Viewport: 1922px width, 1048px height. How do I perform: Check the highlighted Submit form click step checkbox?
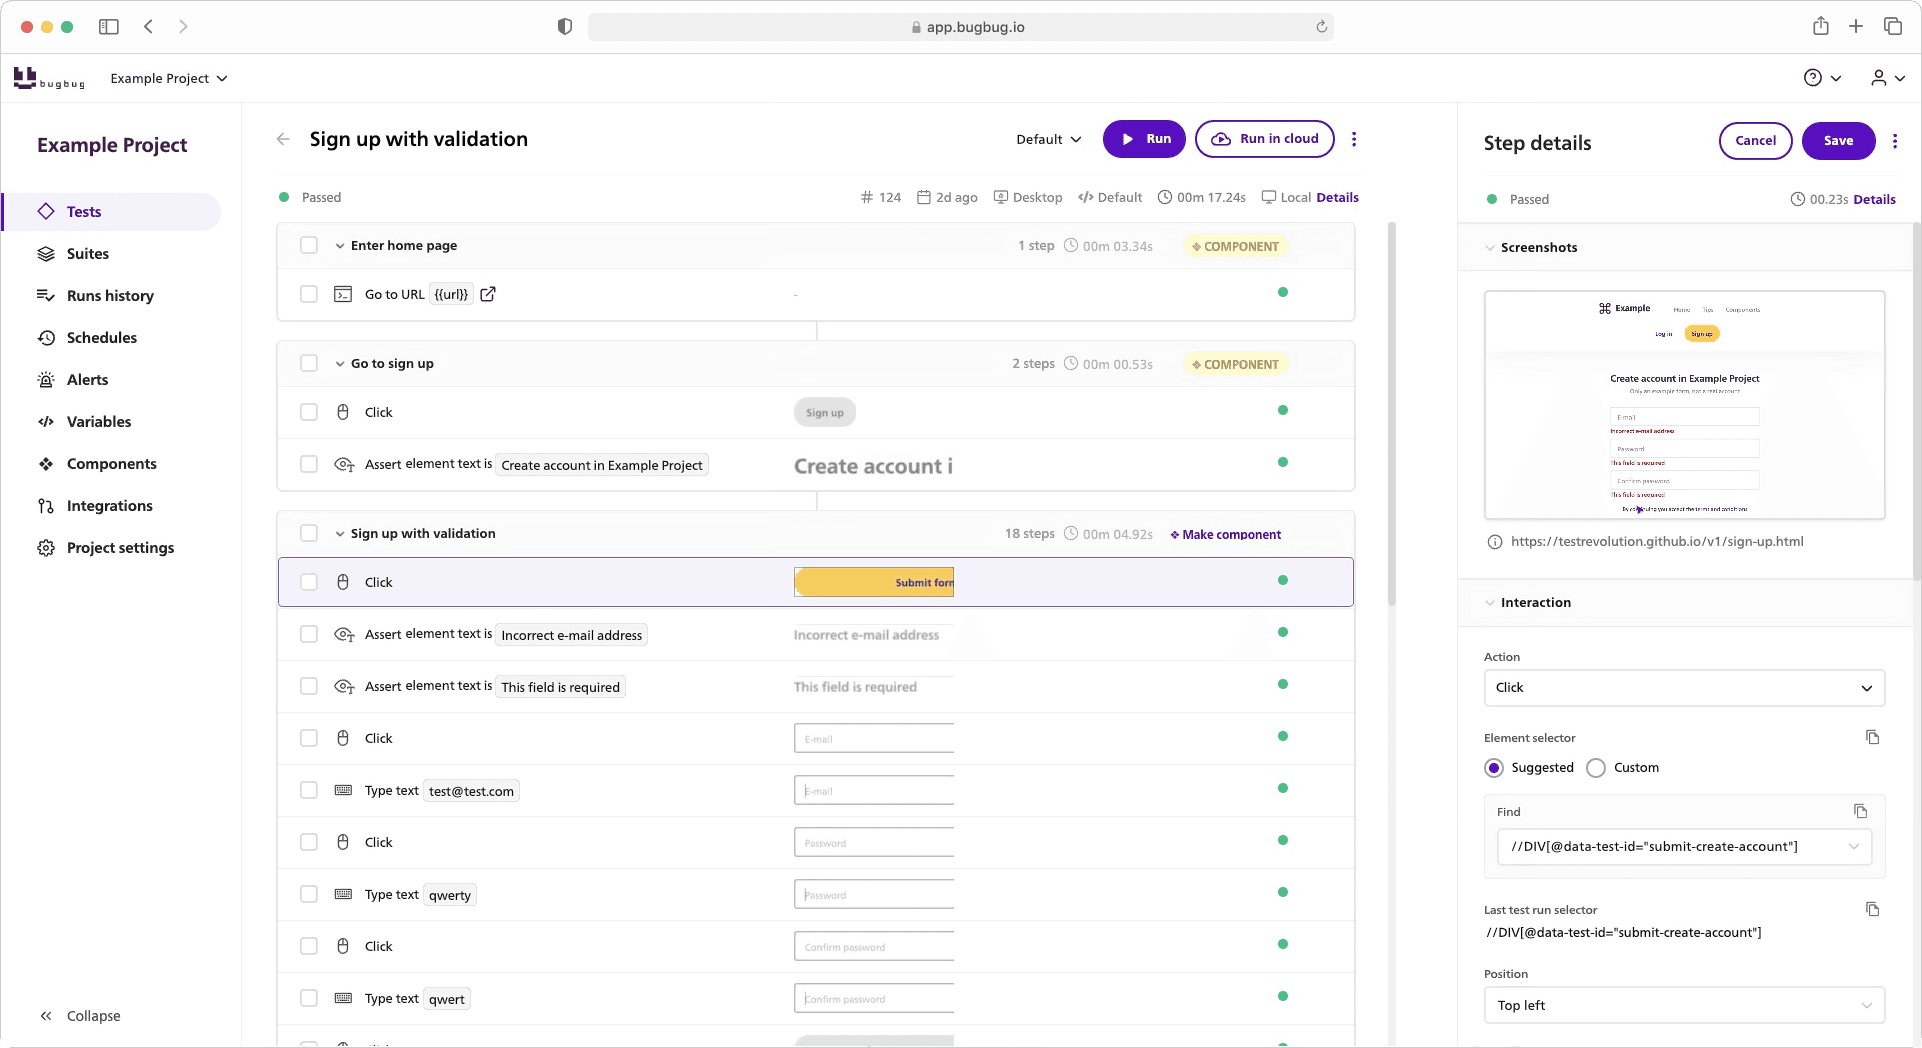(309, 582)
